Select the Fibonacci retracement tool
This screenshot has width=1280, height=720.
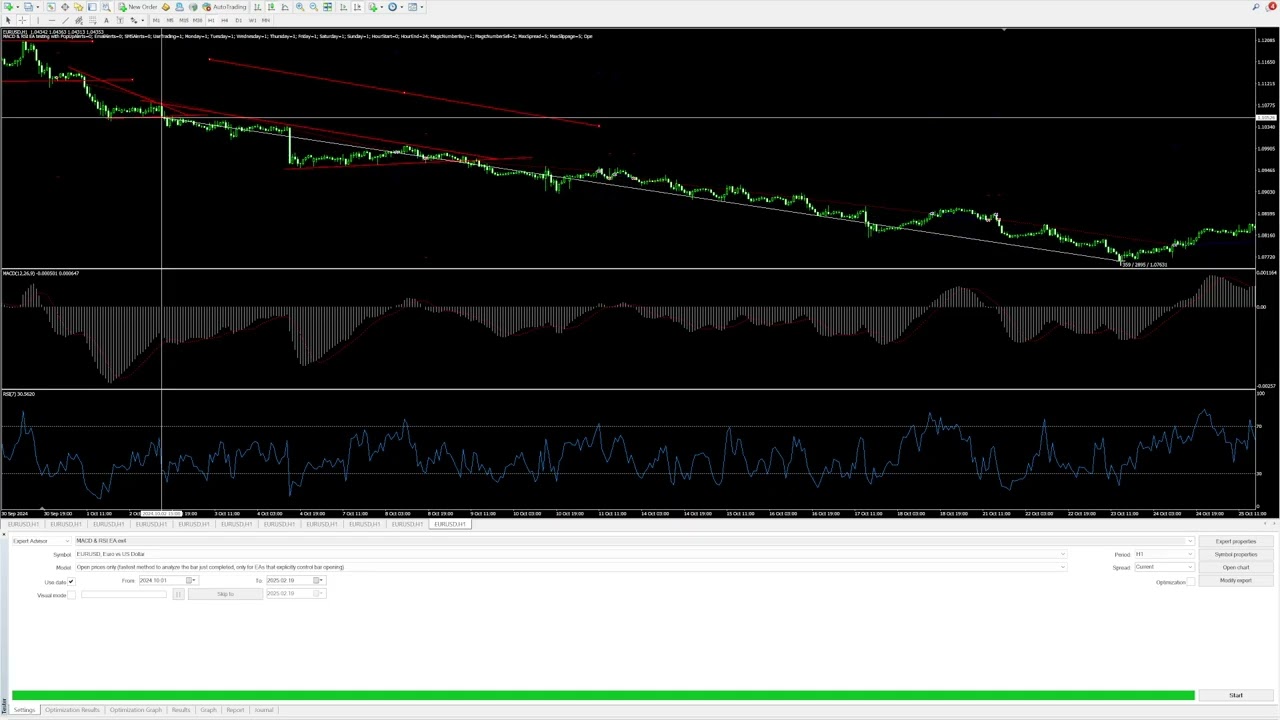pos(93,20)
